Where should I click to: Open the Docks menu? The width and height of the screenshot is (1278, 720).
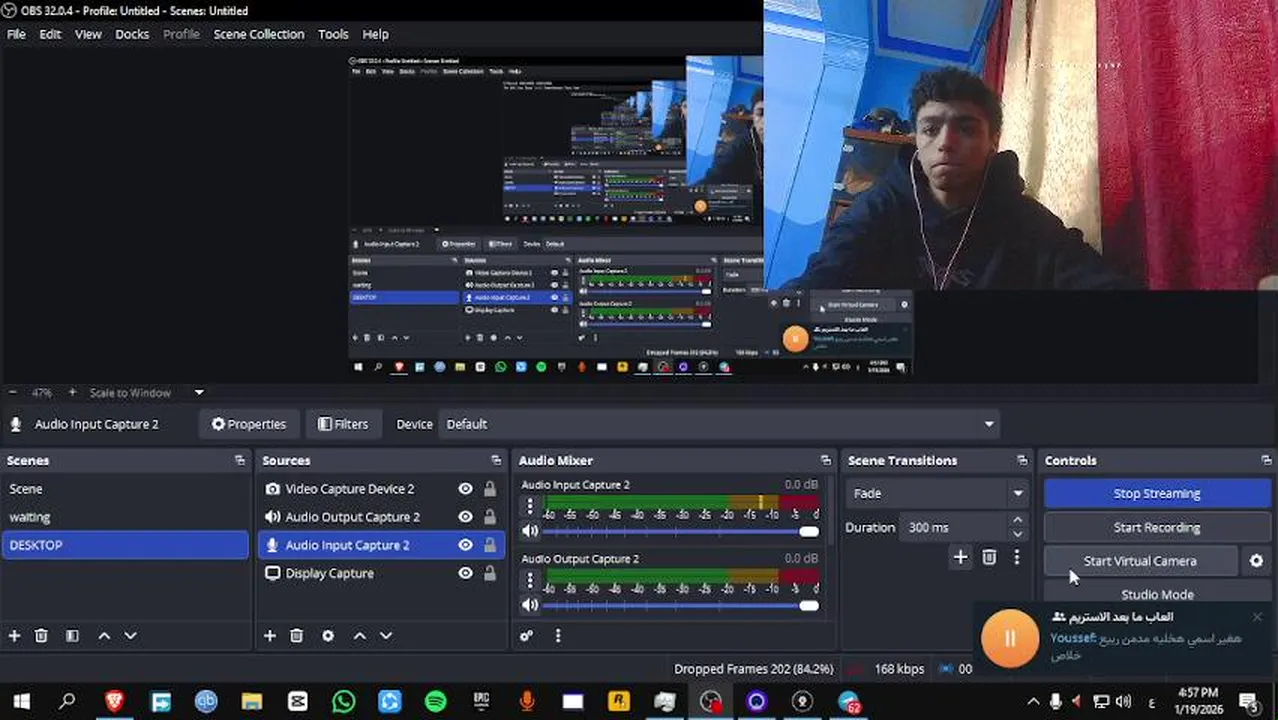coord(132,34)
